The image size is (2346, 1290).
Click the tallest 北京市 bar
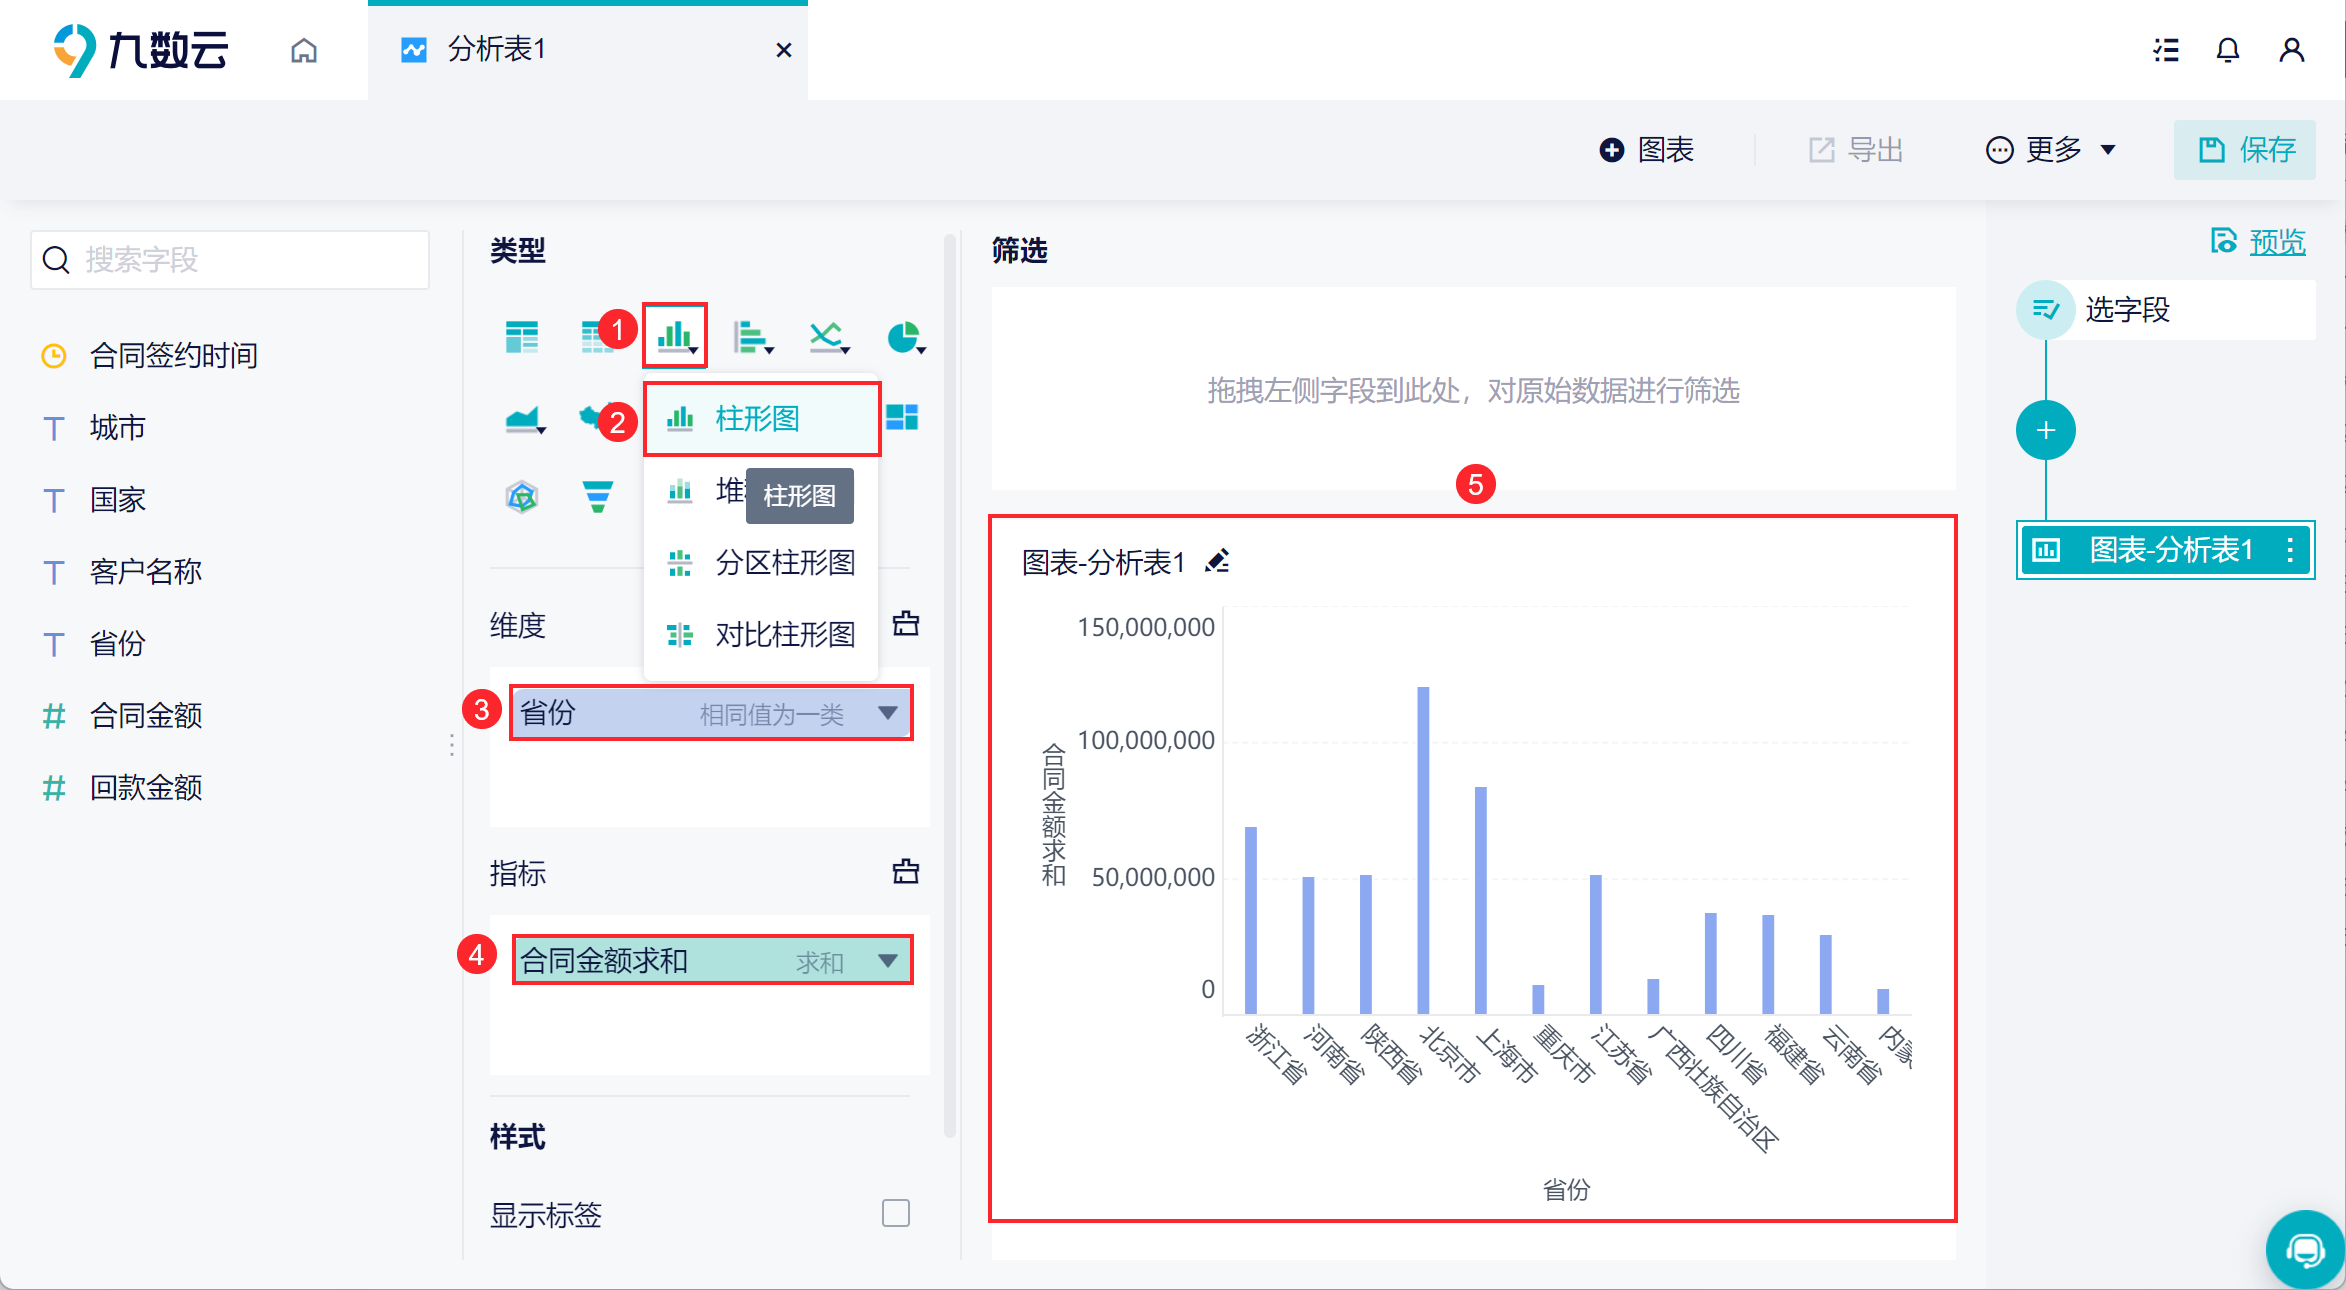tap(1422, 850)
